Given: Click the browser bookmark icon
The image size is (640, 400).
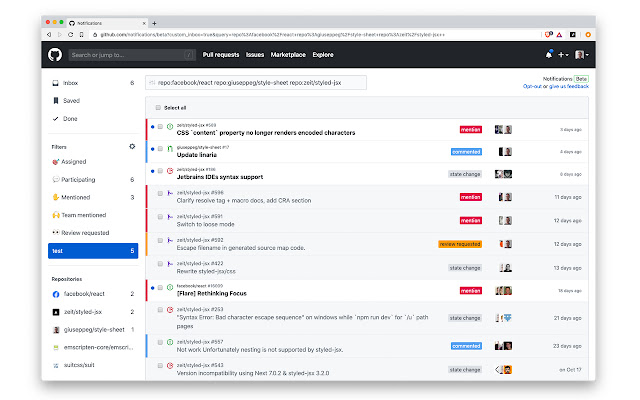Looking at the screenshot, I should (82, 35).
